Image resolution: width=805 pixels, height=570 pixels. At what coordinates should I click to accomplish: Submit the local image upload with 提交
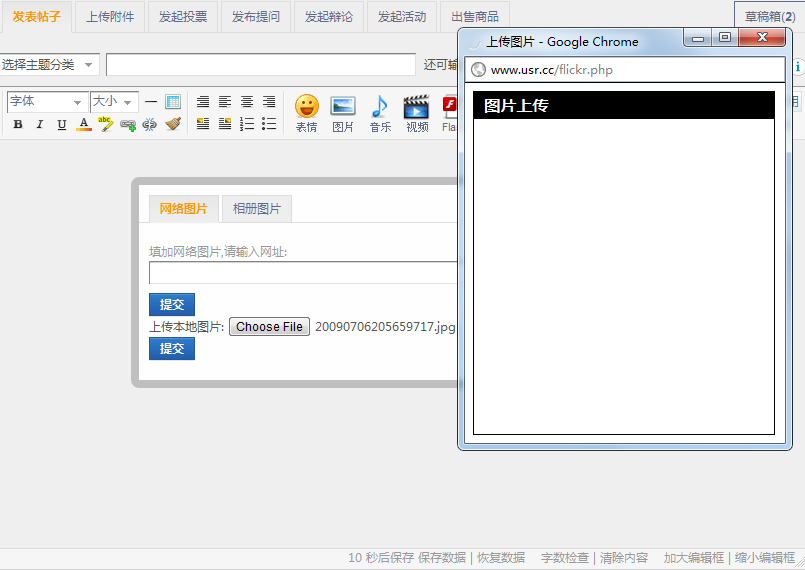pos(172,349)
